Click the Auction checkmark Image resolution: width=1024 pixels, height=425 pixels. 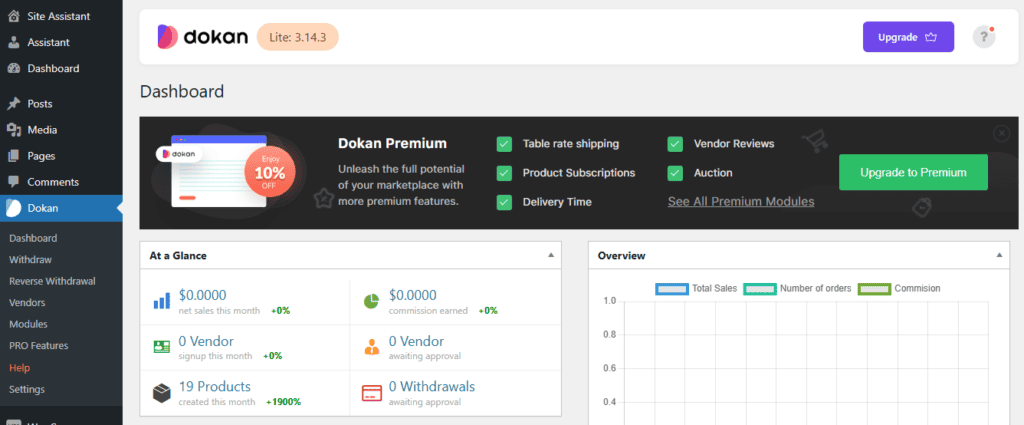point(675,173)
